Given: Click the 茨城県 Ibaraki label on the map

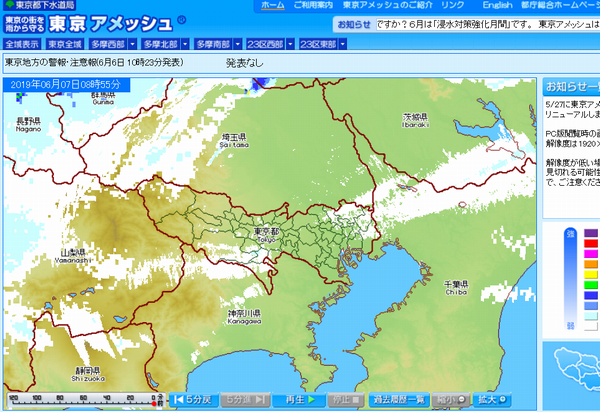Looking at the screenshot, I should click(x=416, y=120).
